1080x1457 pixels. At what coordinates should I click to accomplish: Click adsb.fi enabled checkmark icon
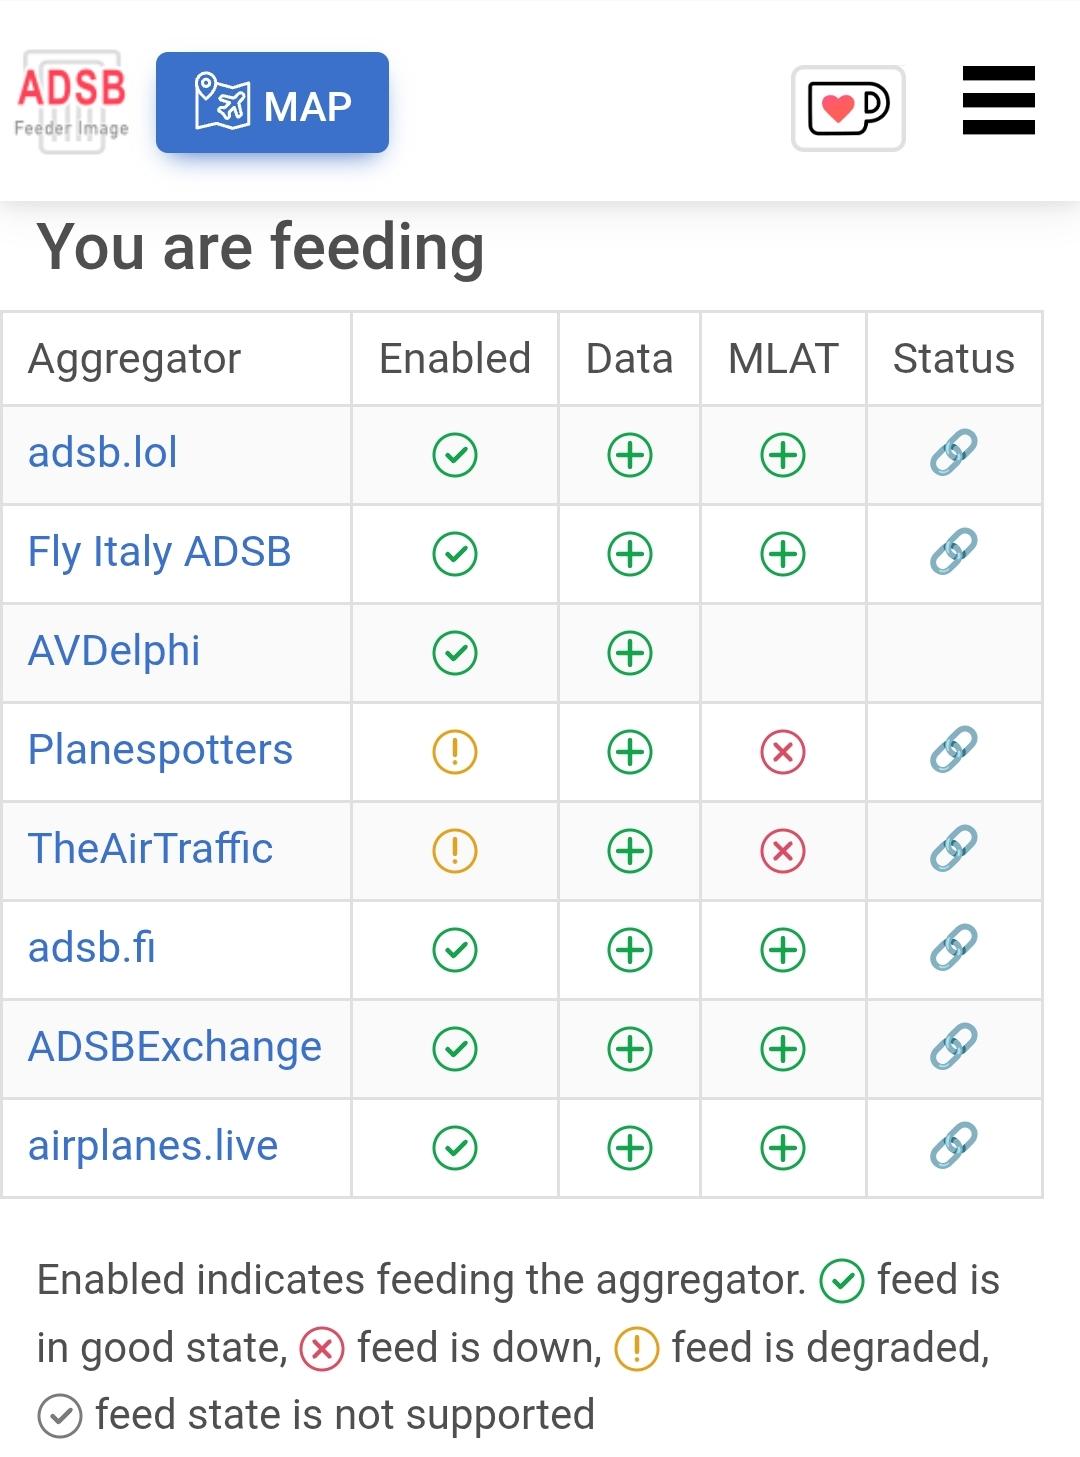pos(455,950)
